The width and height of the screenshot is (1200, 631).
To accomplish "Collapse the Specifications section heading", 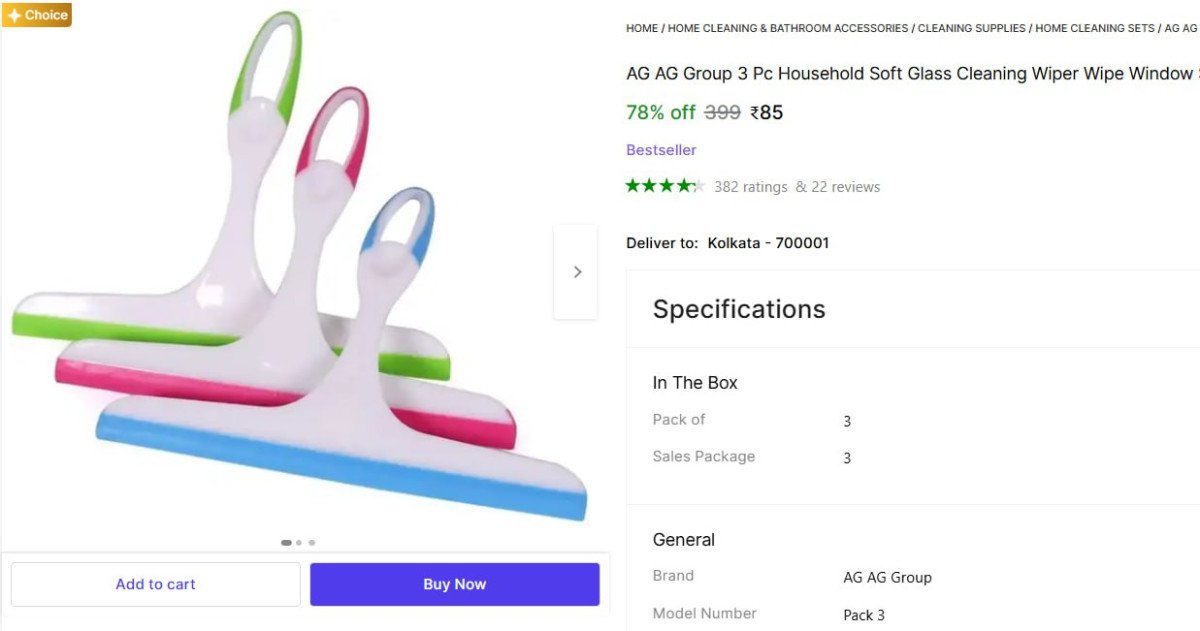I will [x=739, y=309].
